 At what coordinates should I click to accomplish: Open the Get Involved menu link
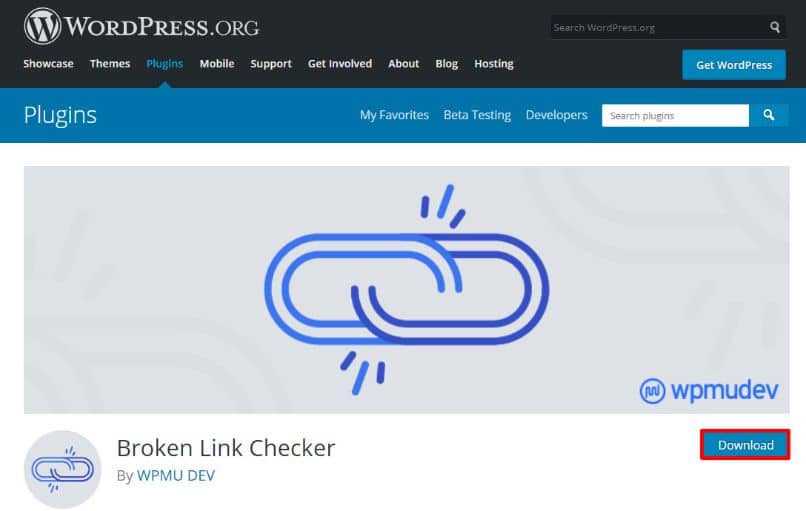[x=340, y=64]
